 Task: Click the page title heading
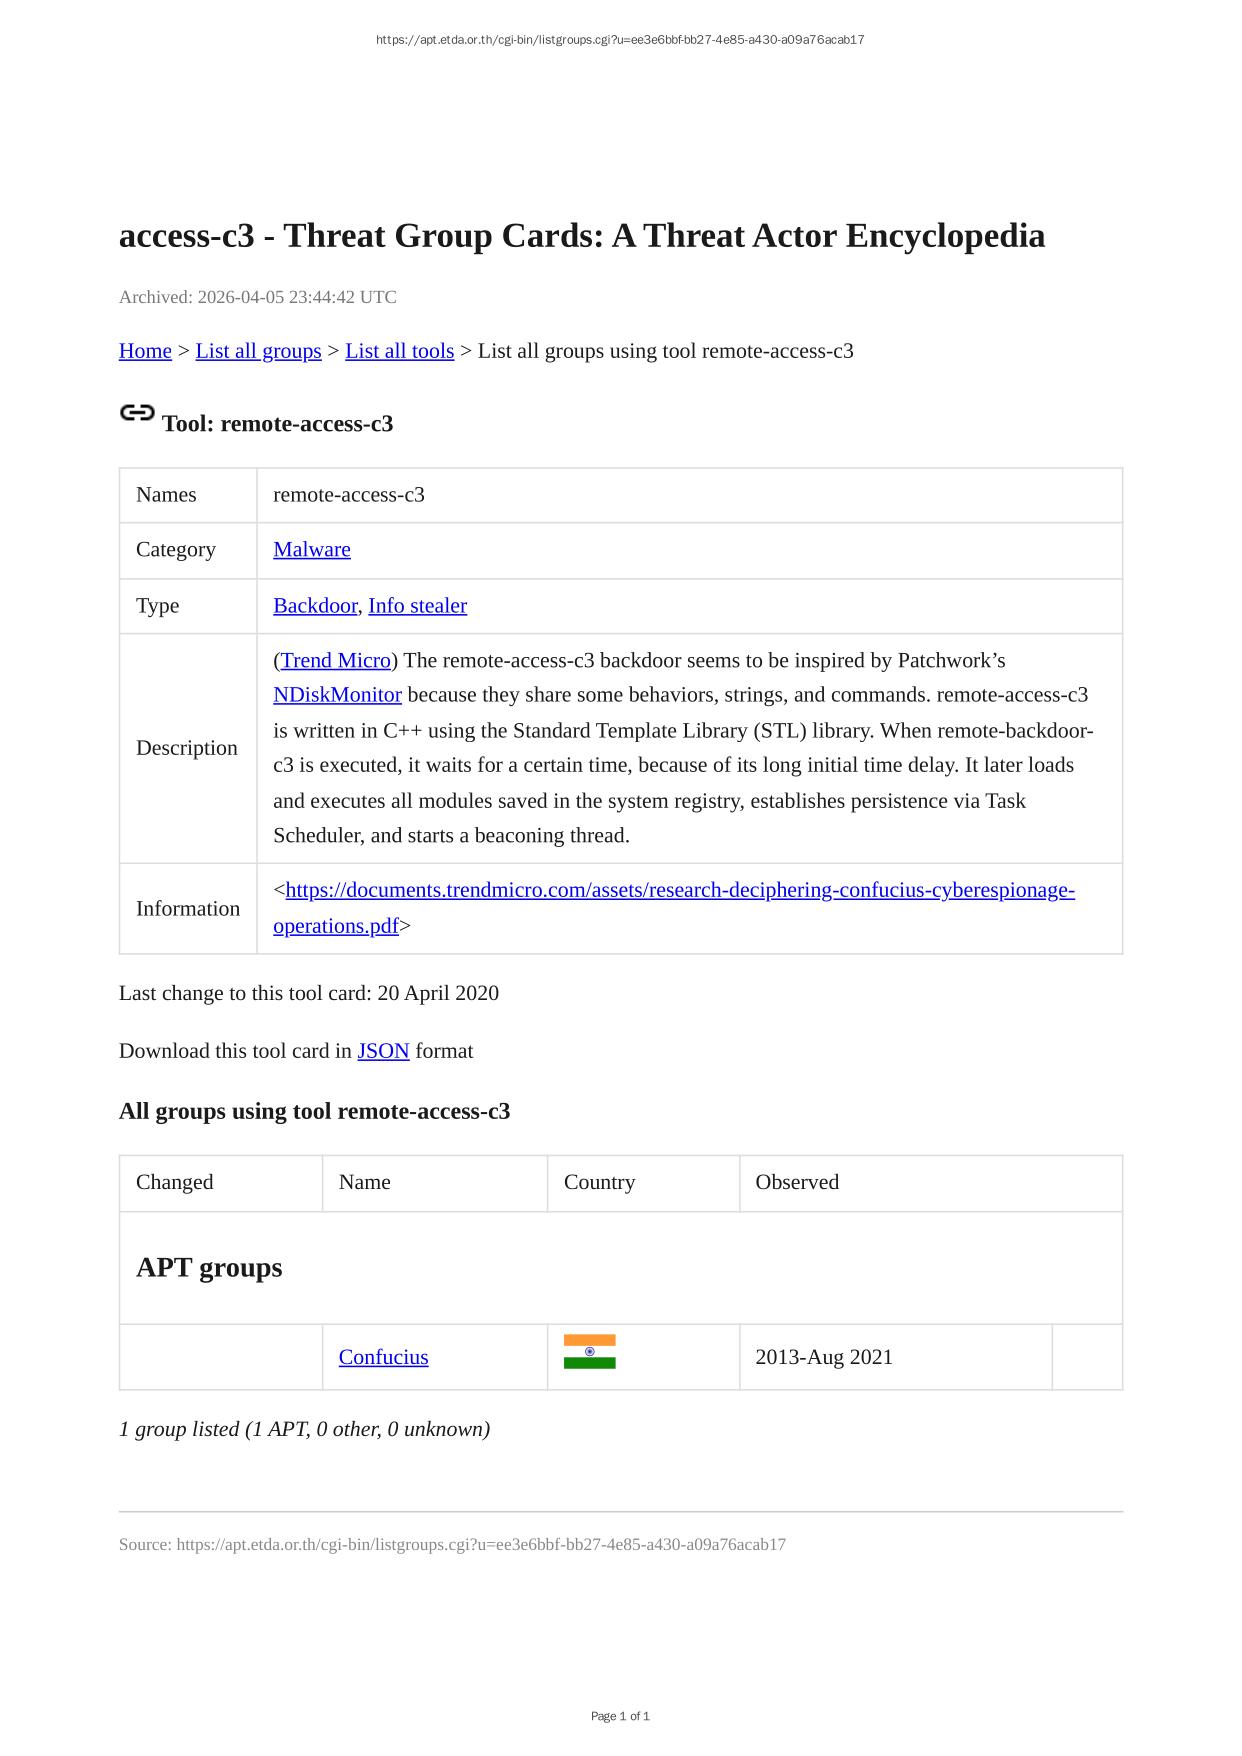coord(581,236)
